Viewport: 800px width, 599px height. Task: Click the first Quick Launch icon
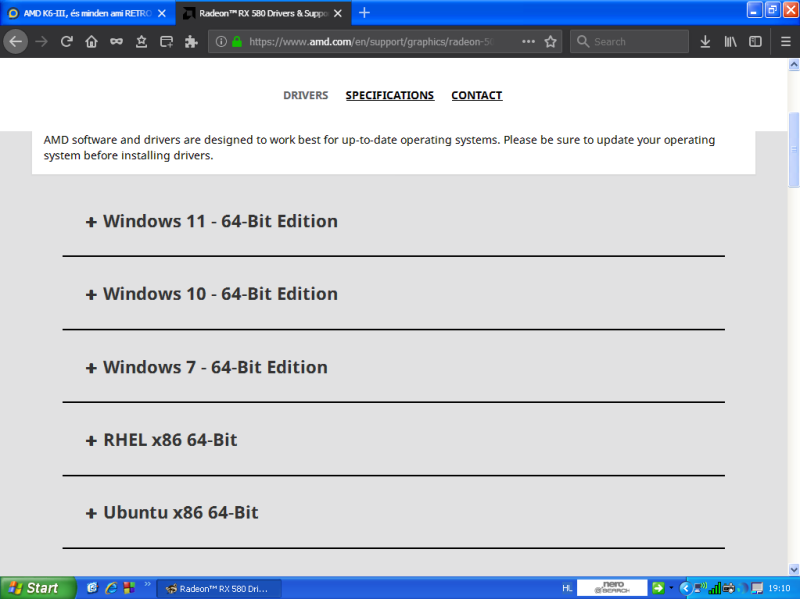tap(92, 588)
